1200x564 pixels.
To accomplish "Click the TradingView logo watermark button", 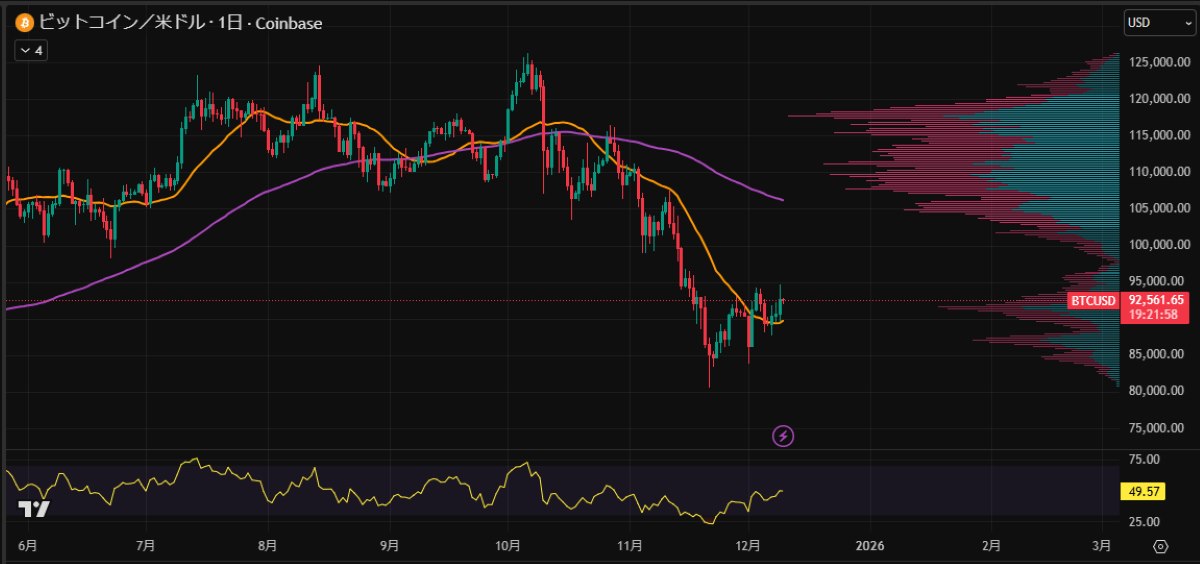I will [x=34, y=508].
